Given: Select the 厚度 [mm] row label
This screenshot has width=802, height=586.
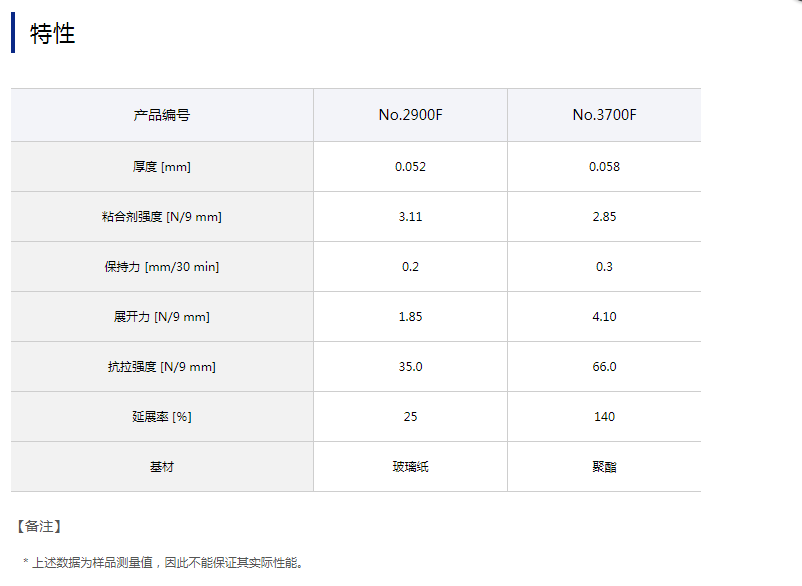Looking at the screenshot, I should tap(162, 167).
